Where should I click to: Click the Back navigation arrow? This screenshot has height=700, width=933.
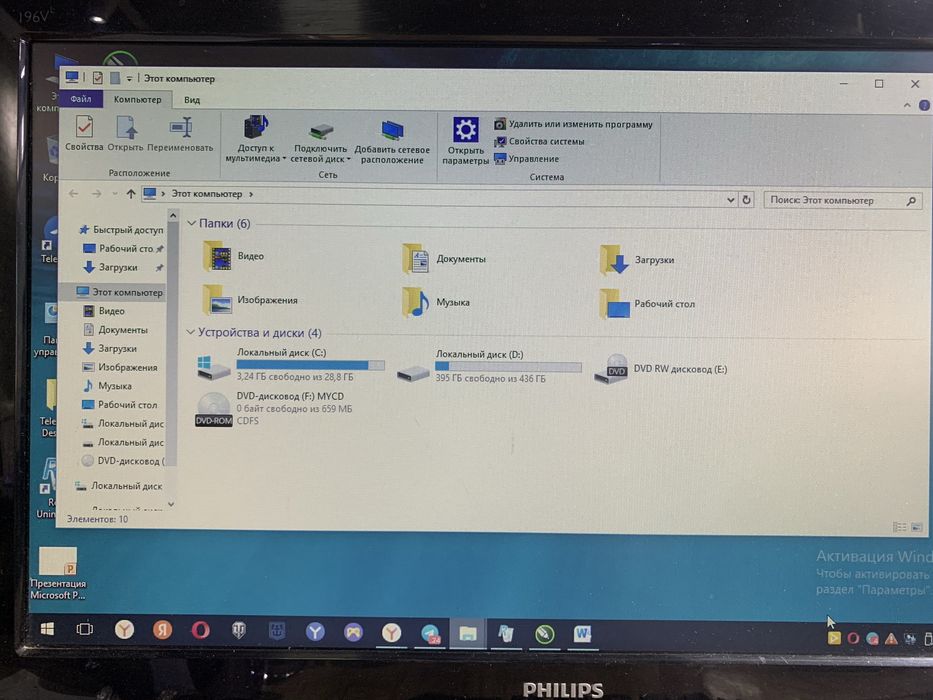pos(73,194)
